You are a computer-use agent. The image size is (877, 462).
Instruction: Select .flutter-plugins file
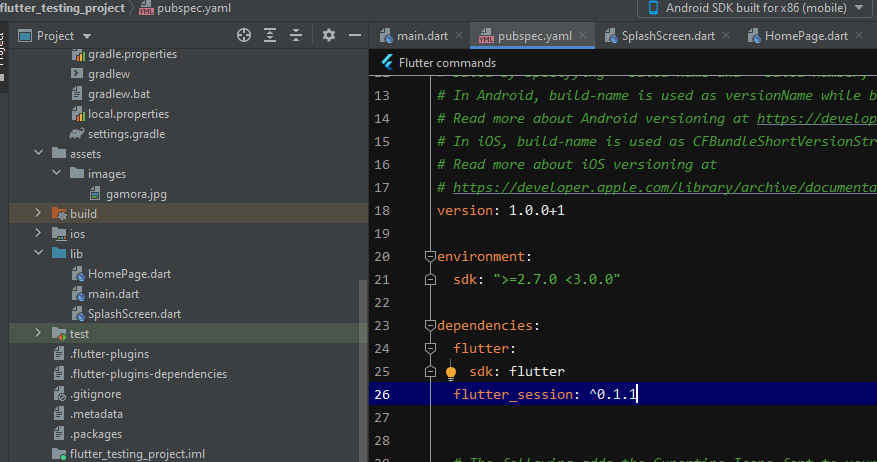coord(109,354)
